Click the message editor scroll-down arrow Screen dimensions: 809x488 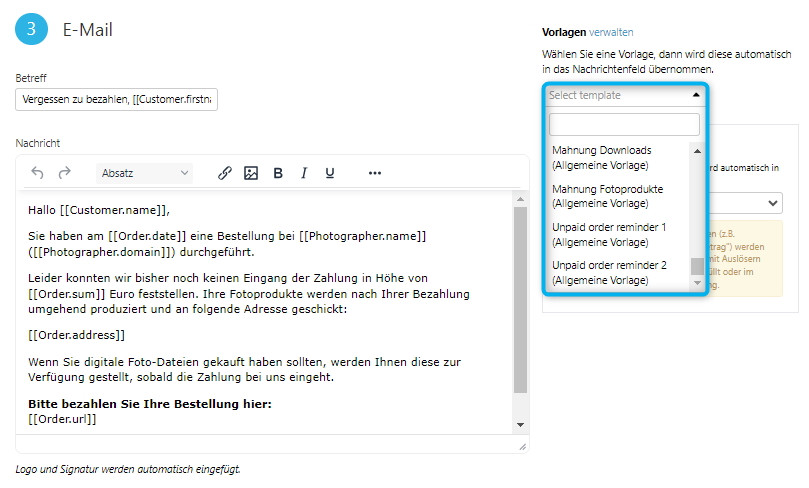coord(520,425)
